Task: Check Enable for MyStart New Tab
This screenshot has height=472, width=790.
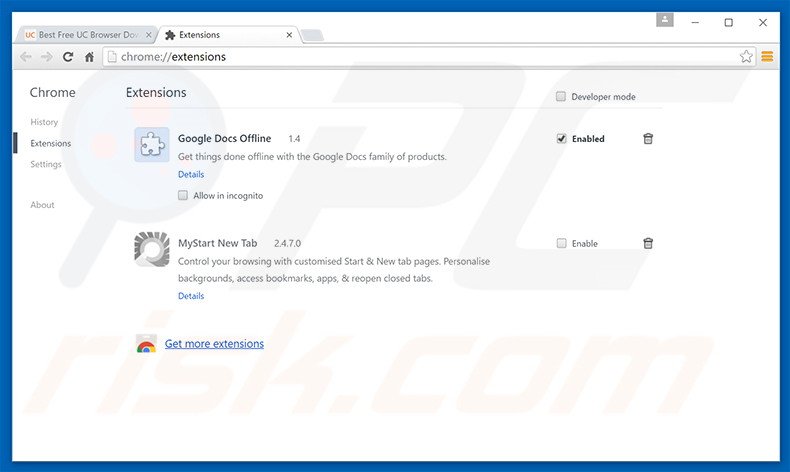Action: [x=561, y=243]
